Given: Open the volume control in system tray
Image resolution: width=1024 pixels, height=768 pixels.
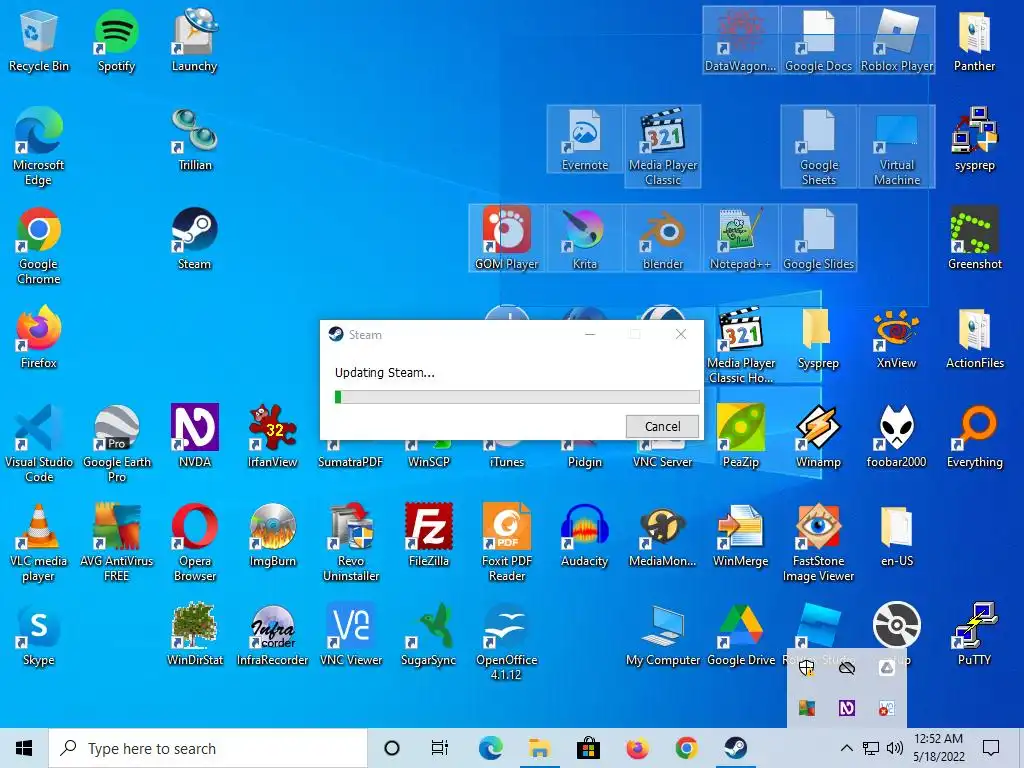Looking at the screenshot, I should (895, 748).
